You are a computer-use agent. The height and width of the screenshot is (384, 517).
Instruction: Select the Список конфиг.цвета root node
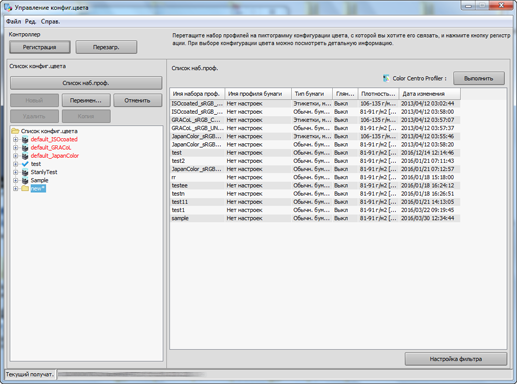click(x=49, y=131)
